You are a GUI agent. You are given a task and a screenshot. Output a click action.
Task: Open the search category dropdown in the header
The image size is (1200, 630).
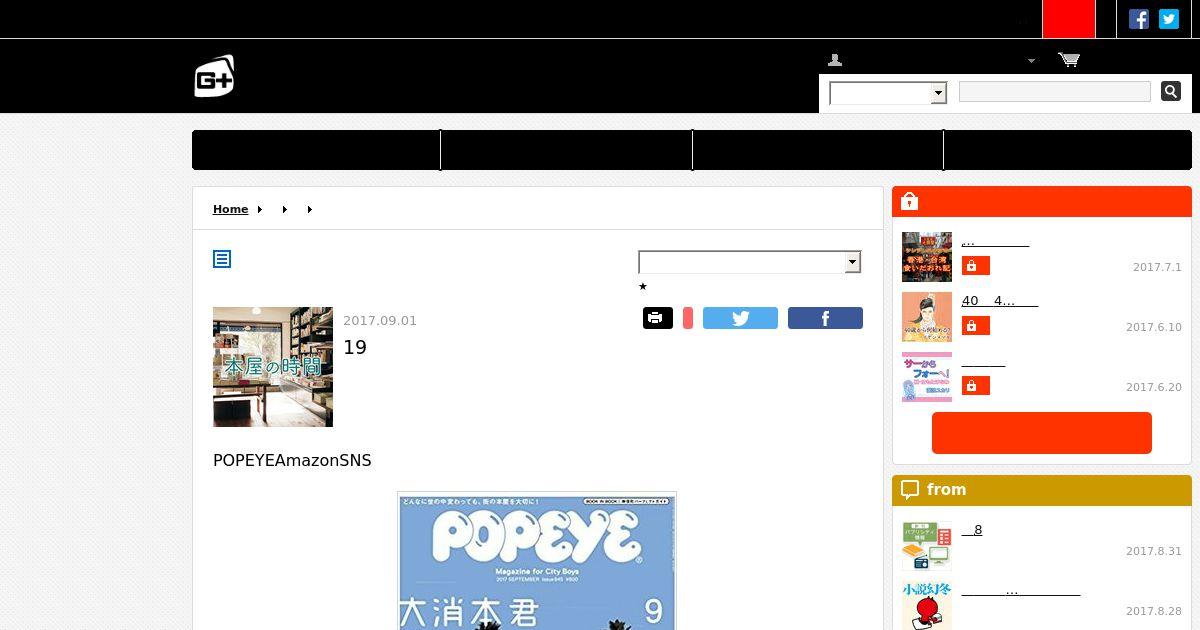tap(888, 93)
